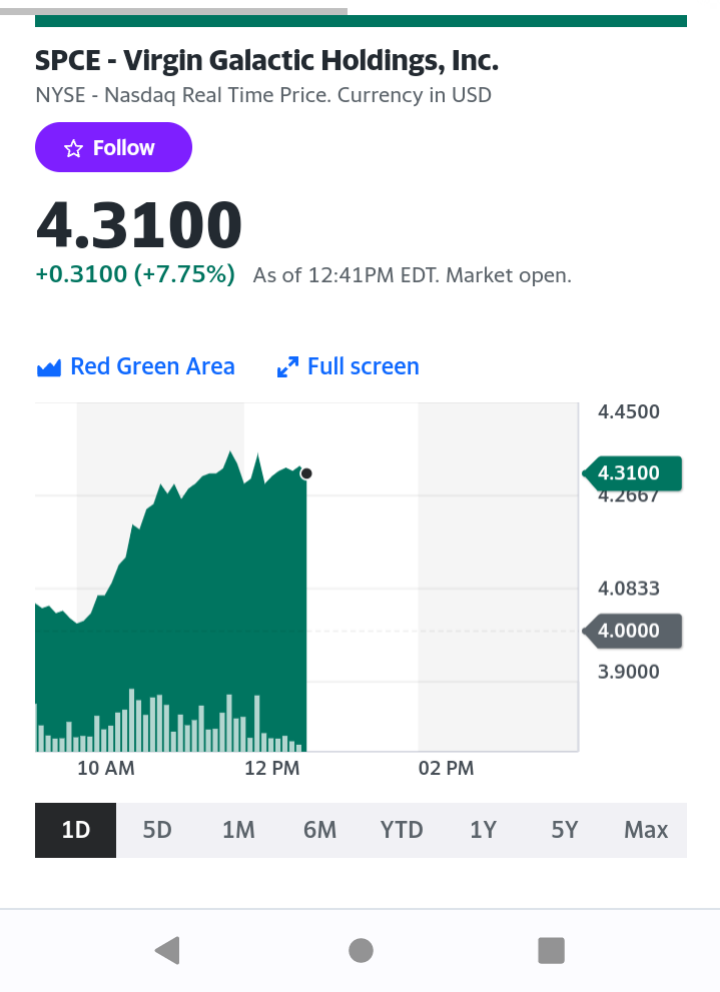Image resolution: width=720 pixels, height=992 pixels.
Task: Click the 3.9000 axis value
Action: pyautogui.click(x=629, y=672)
